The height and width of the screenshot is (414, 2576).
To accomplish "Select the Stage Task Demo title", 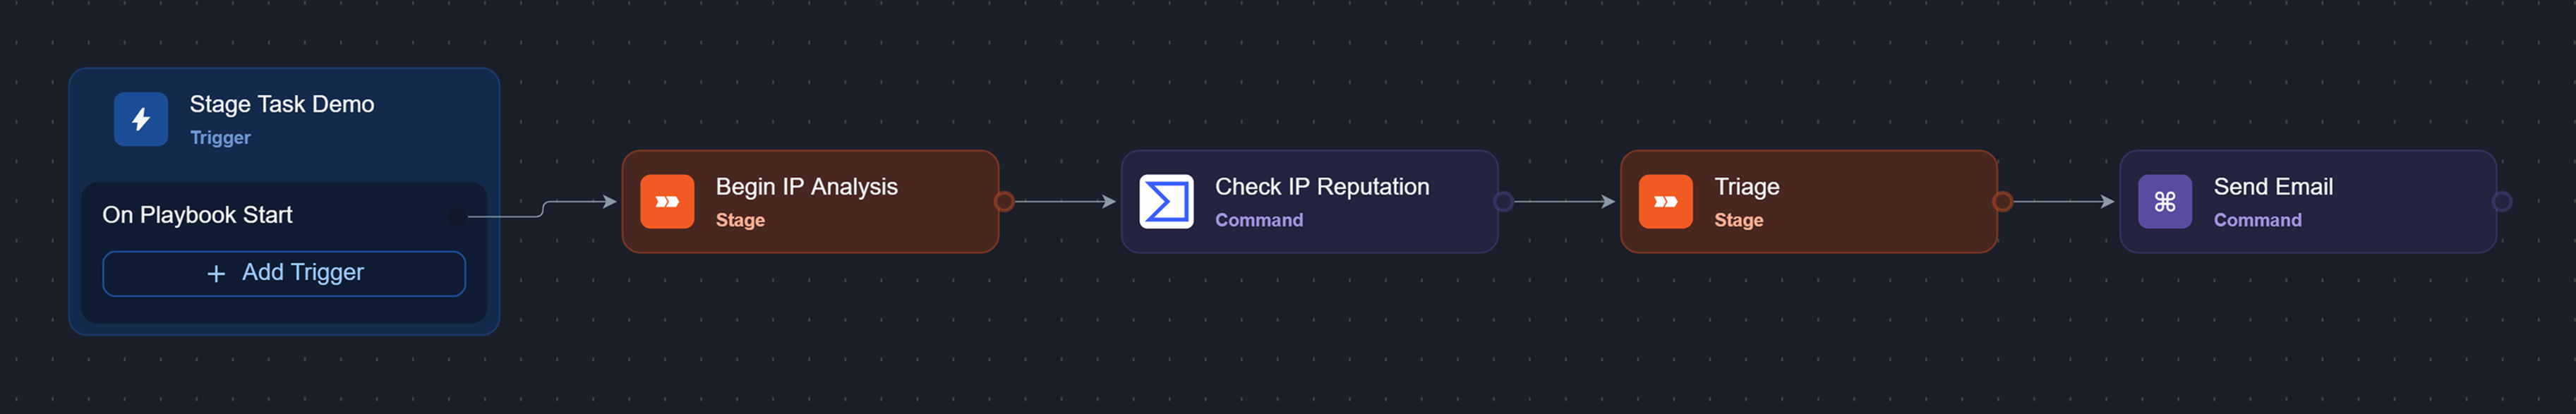I will pos(282,104).
